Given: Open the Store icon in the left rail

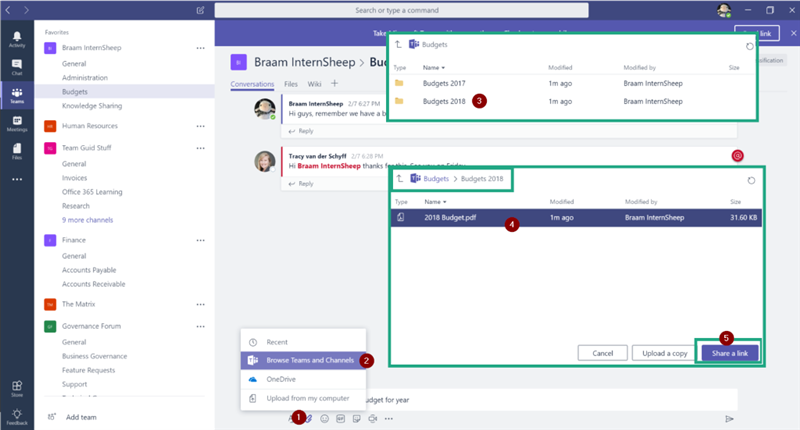Looking at the screenshot, I should [x=17, y=388].
